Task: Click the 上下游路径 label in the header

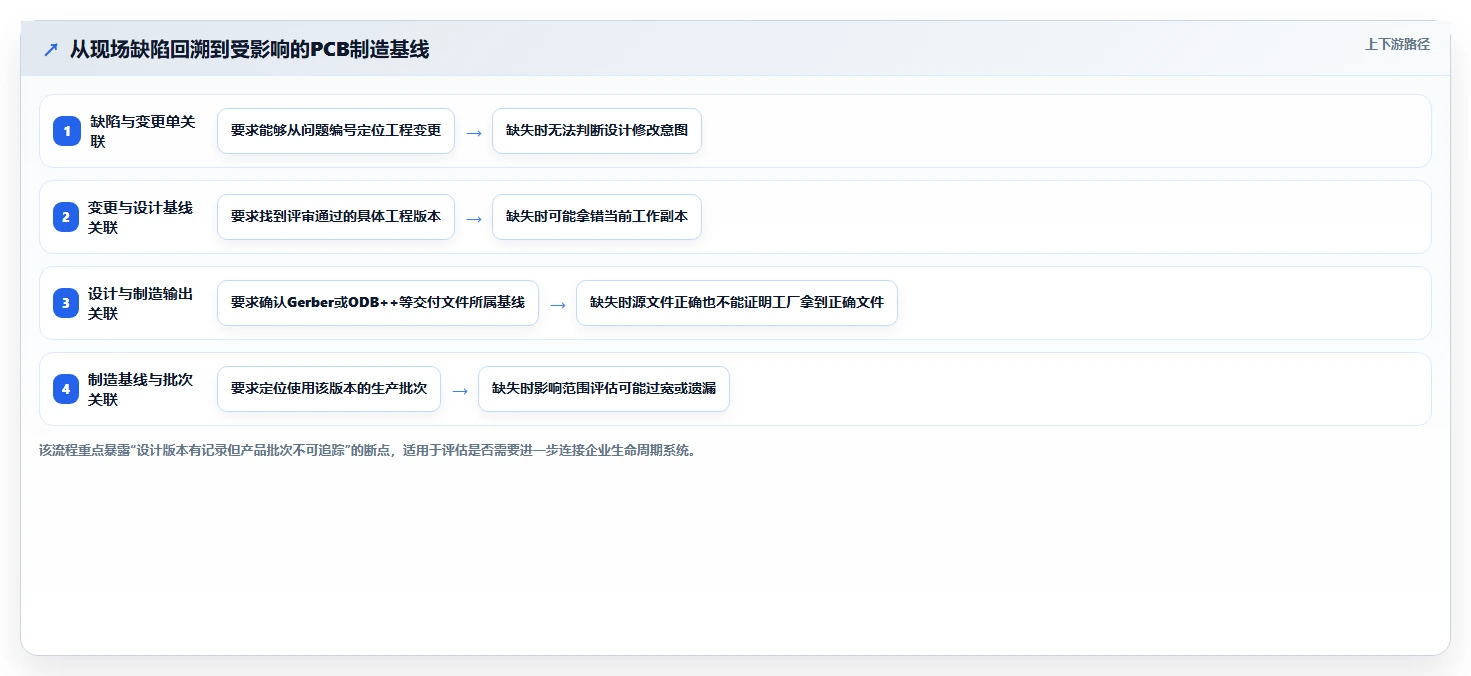Action: pyautogui.click(x=1397, y=44)
